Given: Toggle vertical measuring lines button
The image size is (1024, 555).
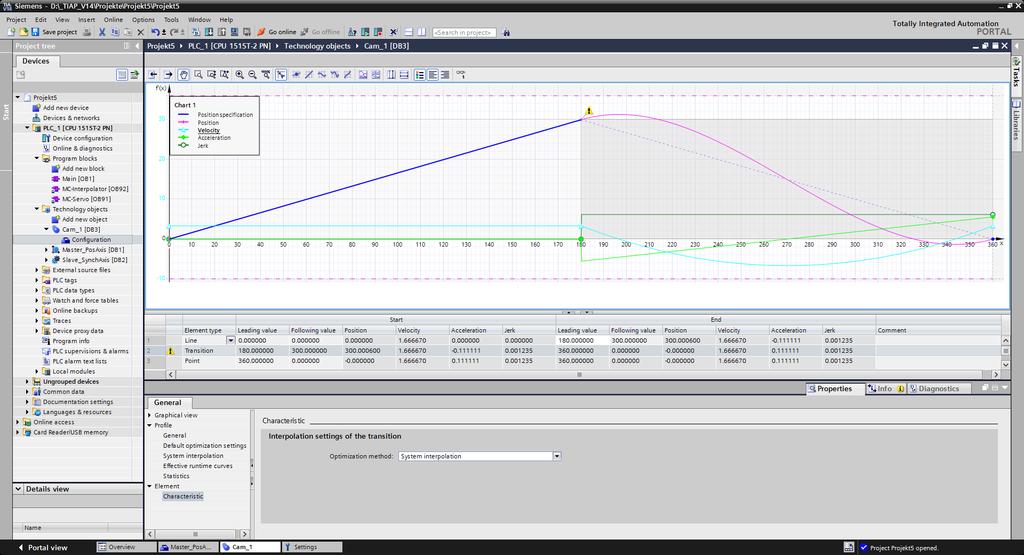Looking at the screenshot, I should pos(391,74).
